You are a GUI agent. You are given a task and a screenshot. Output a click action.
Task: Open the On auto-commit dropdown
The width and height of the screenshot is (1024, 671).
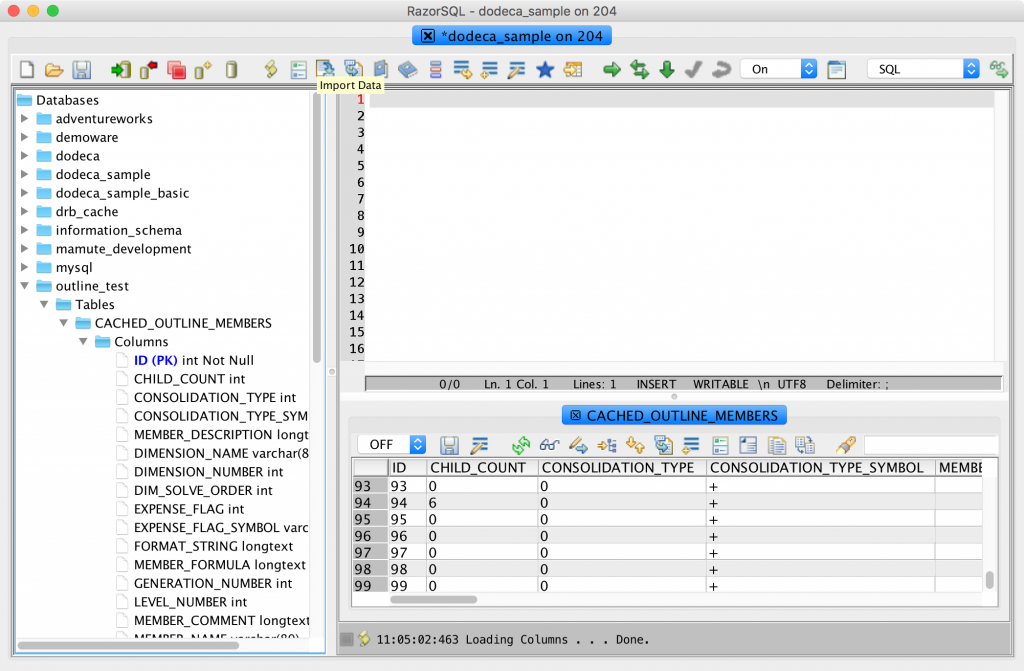(779, 69)
